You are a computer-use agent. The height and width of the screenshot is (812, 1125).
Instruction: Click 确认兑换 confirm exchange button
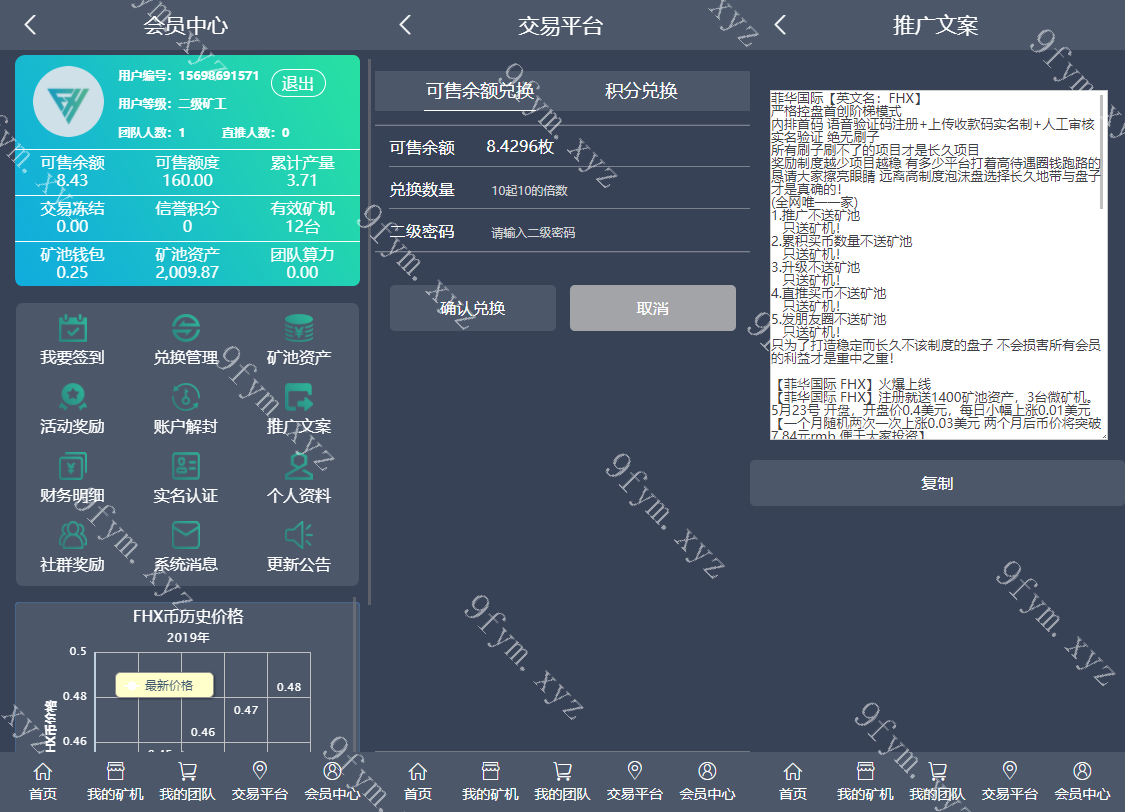[x=473, y=308]
